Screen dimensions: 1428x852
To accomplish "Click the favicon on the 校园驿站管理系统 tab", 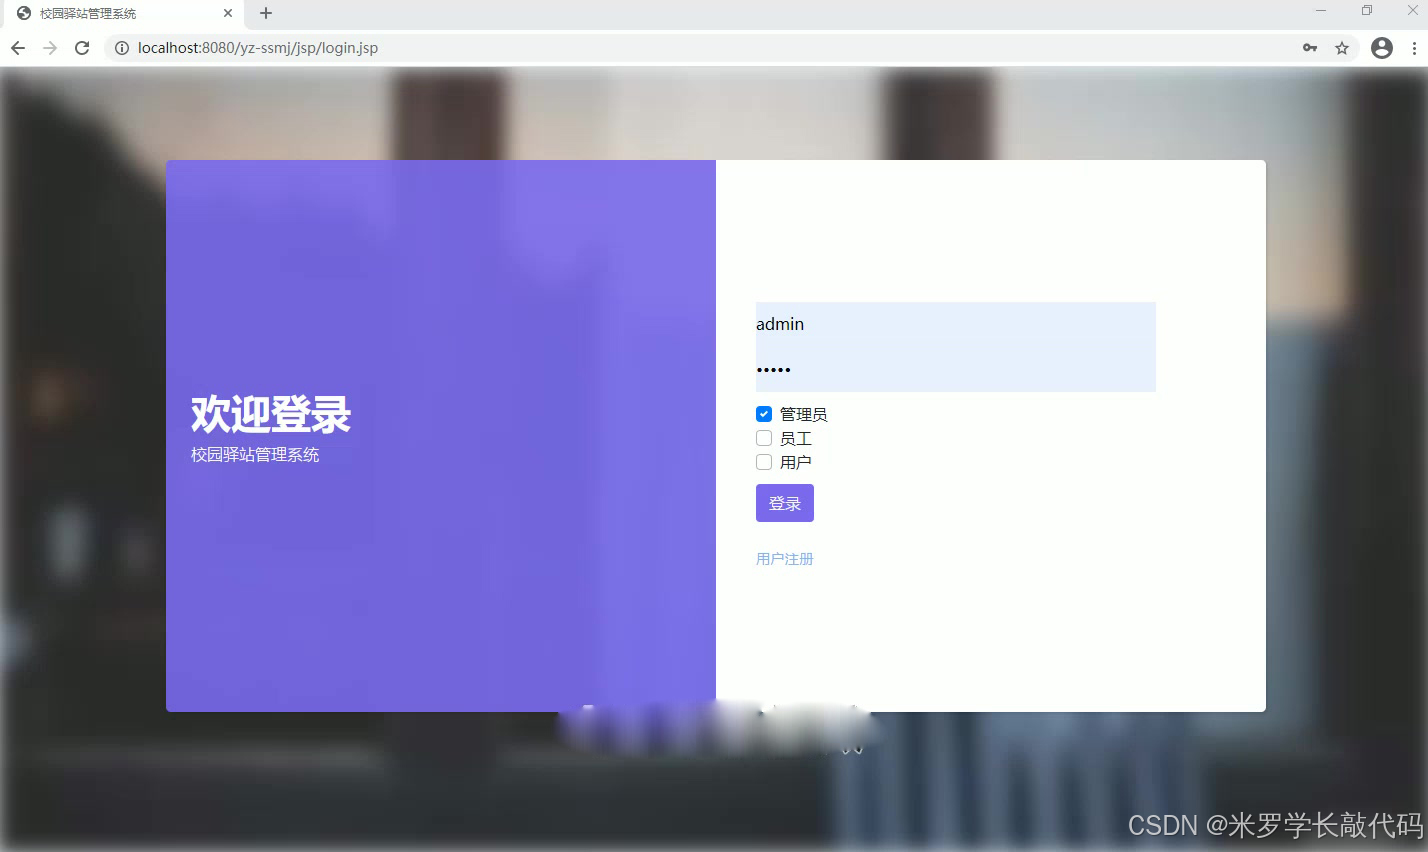I will [x=23, y=13].
